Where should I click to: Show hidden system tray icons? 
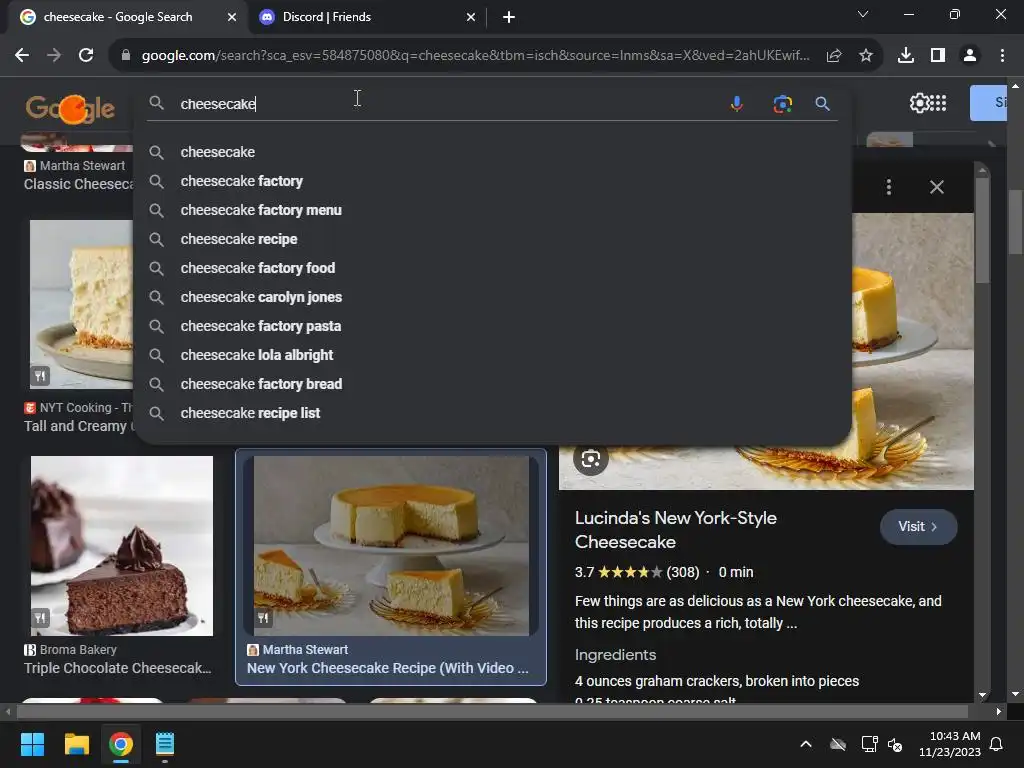806,744
